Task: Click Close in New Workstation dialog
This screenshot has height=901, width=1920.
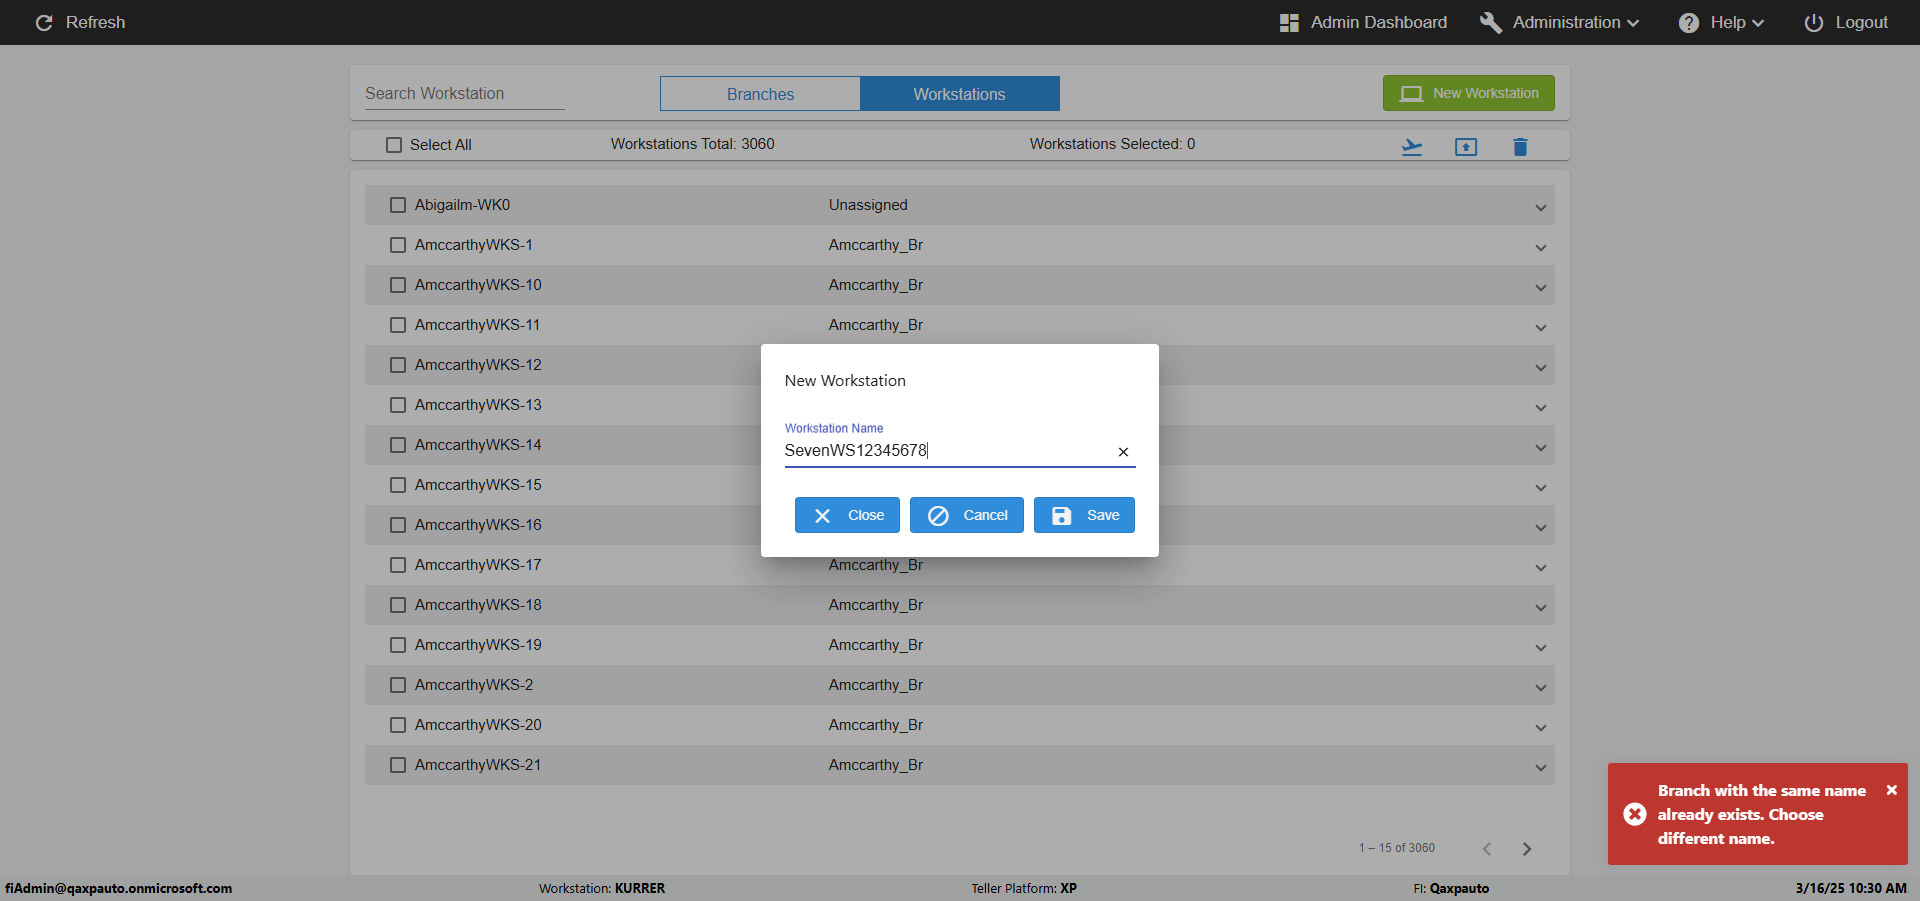Action: 847,515
